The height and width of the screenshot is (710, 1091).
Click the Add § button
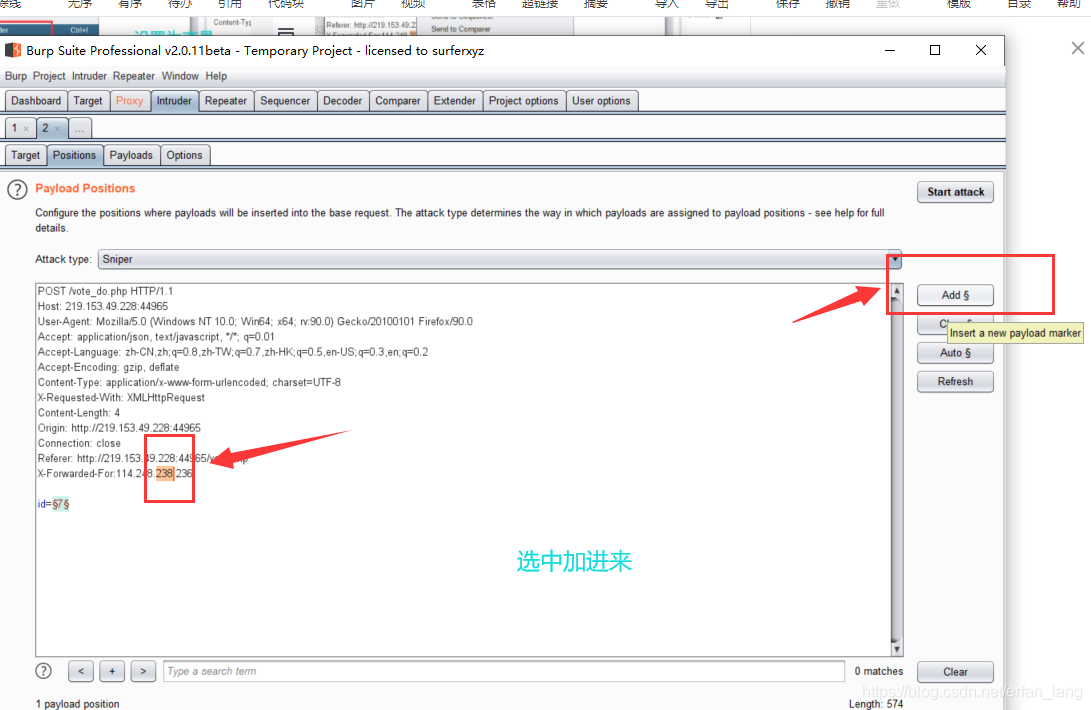pyautogui.click(x=955, y=295)
